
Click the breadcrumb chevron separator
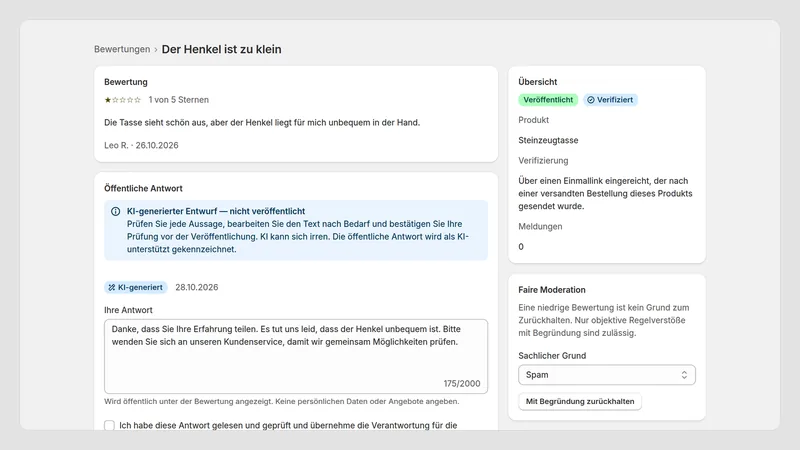[156, 50]
